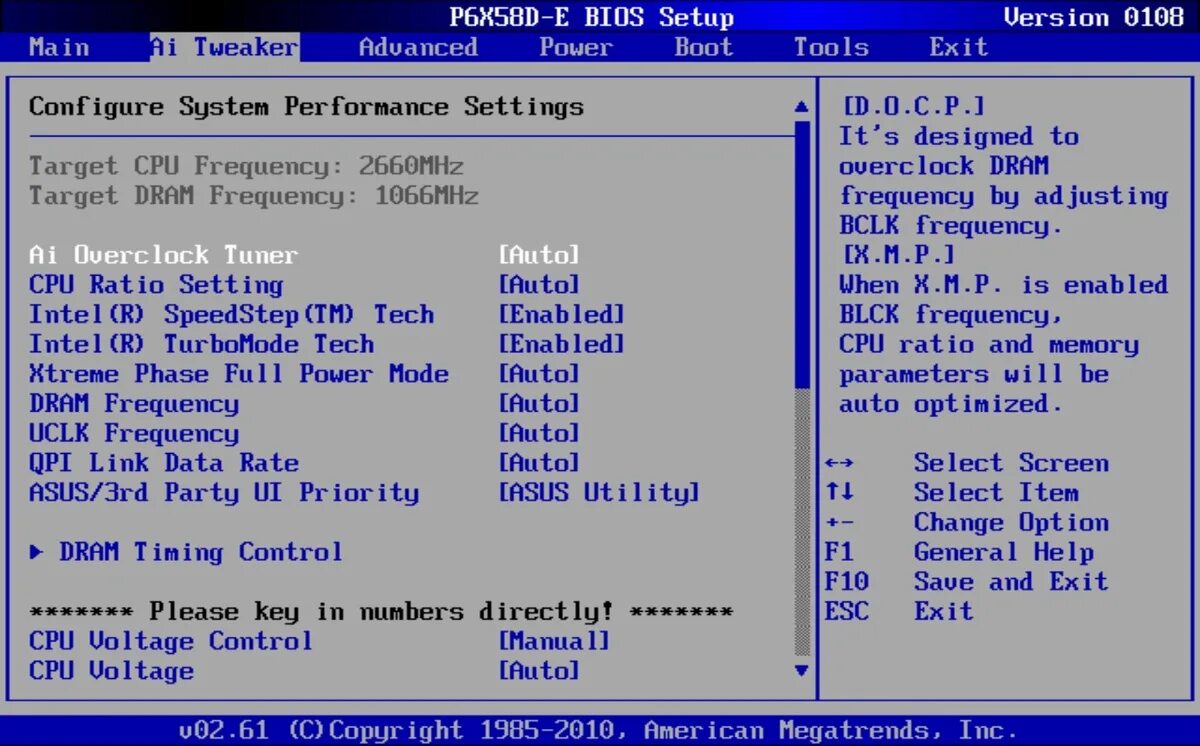This screenshot has height=746, width=1200.
Task: Click the +- Change Option key hint
Action: [968, 523]
